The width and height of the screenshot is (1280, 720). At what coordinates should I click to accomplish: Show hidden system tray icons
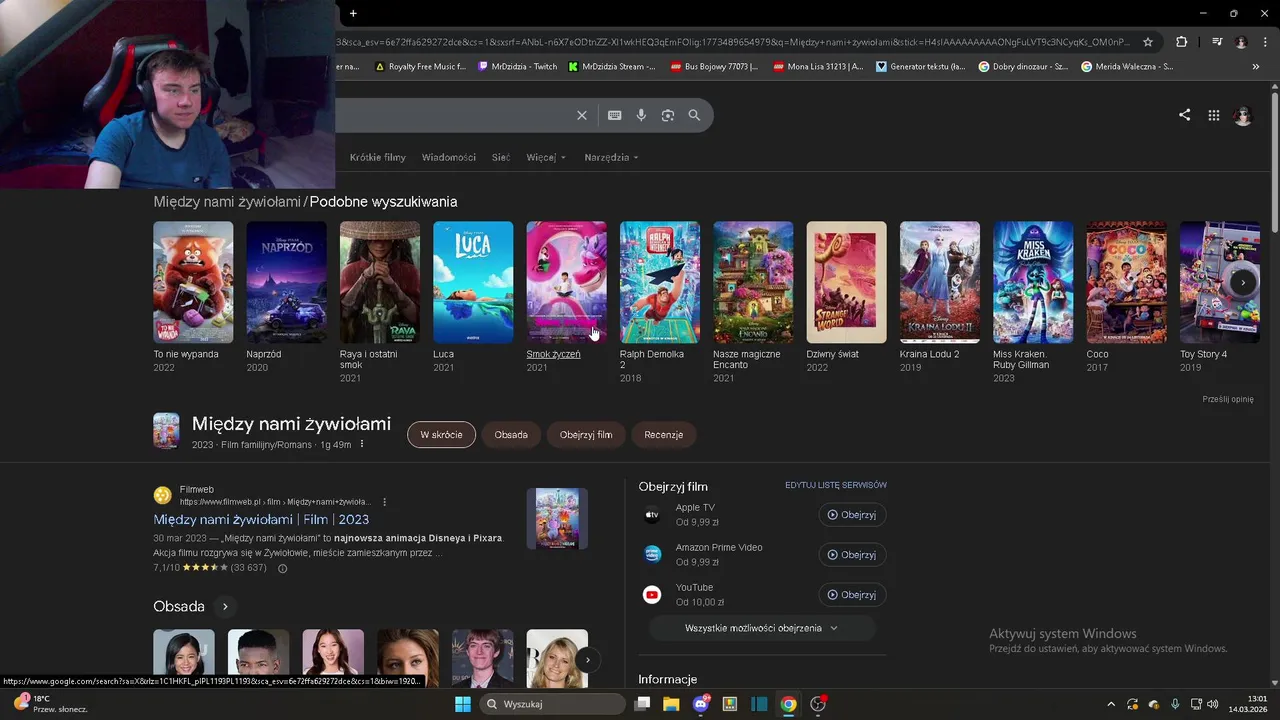point(1110,704)
